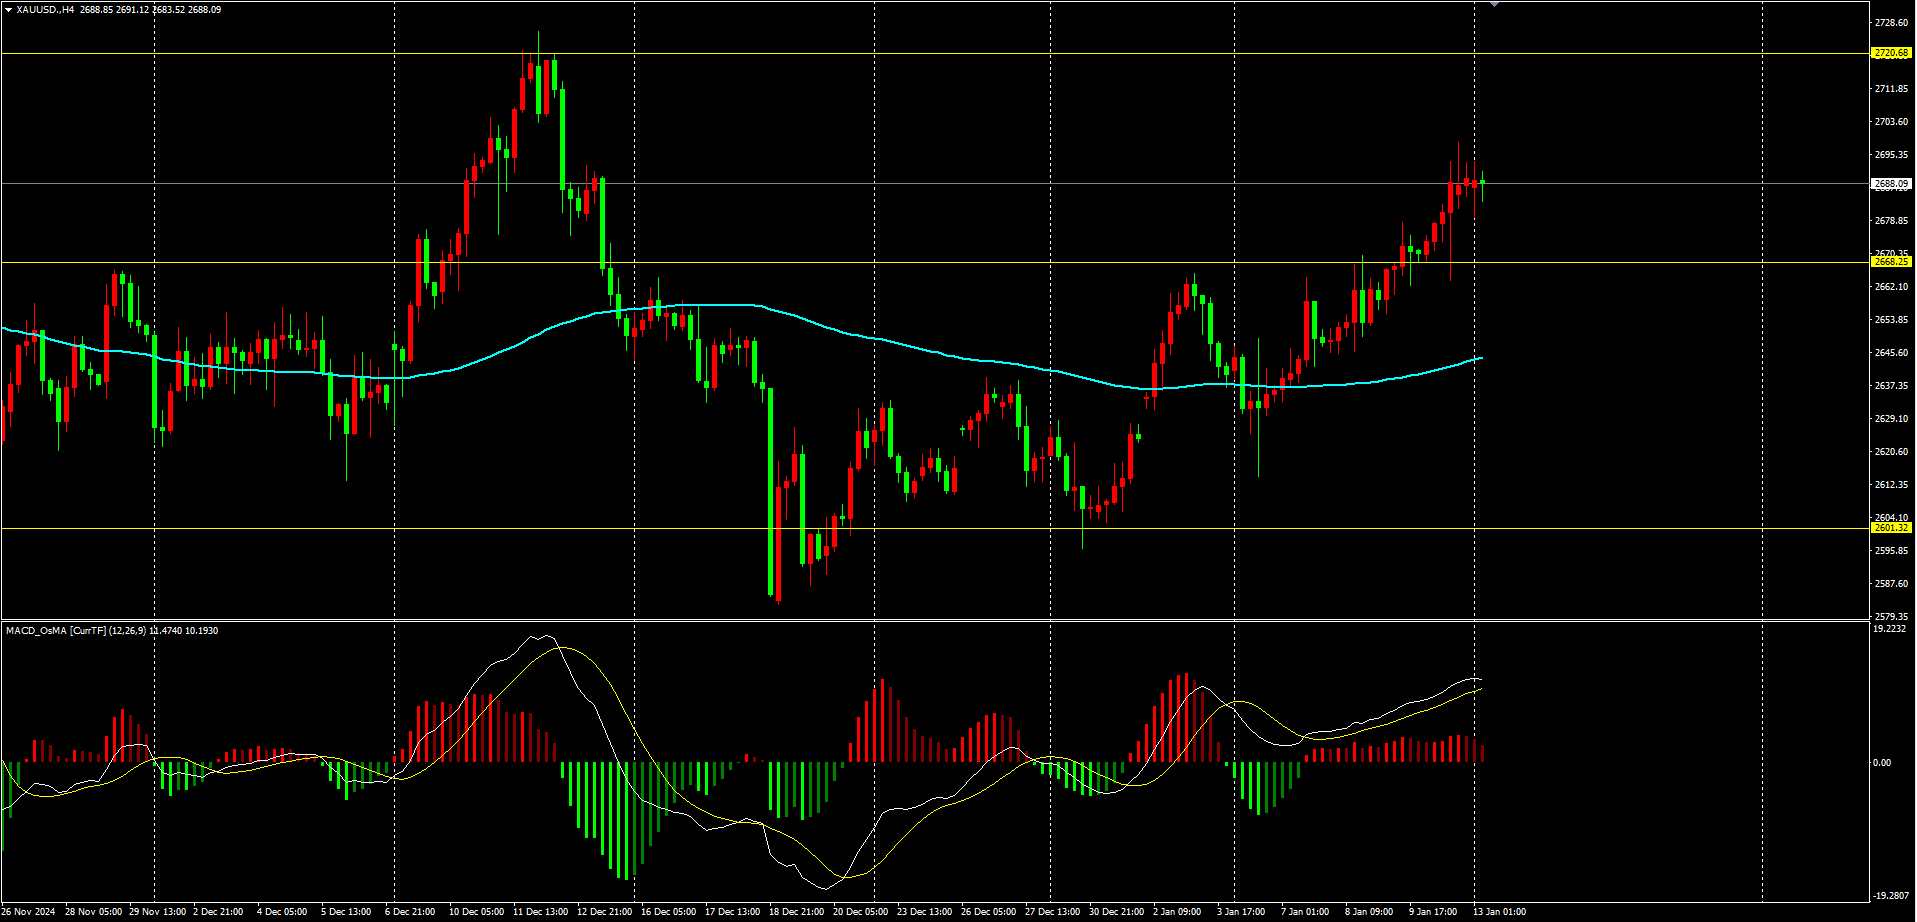The width and height of the screenshot is (1917, 922).
Task: Click the 23 Dec 13:00 time label
Action: tap(925, 912)
